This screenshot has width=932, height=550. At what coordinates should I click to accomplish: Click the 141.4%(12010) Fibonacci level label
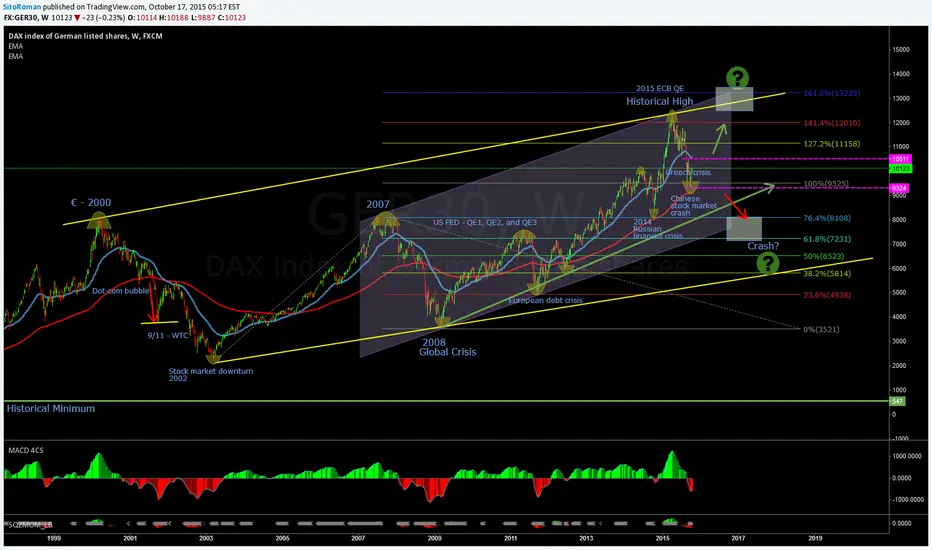(x=832, y=123)
